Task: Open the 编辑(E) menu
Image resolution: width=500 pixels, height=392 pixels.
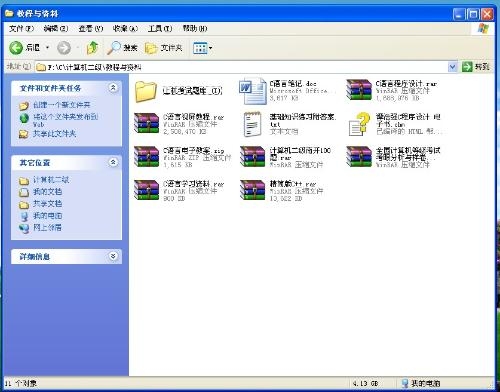Action: pyautogui.click(x=56, y=29)
